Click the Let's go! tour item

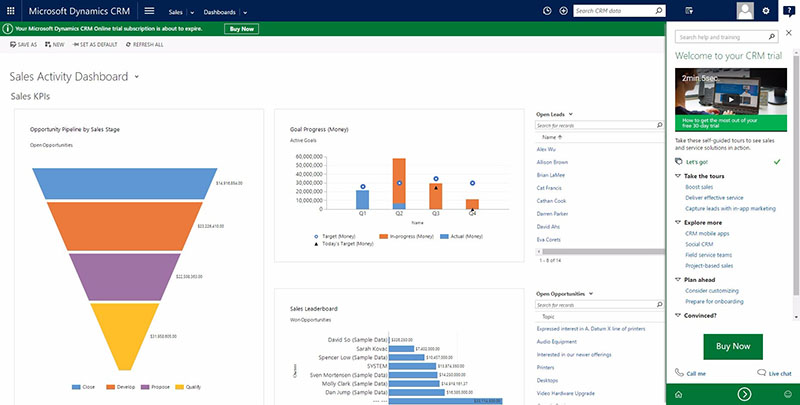pyautogui.click(x=696, y=162)
